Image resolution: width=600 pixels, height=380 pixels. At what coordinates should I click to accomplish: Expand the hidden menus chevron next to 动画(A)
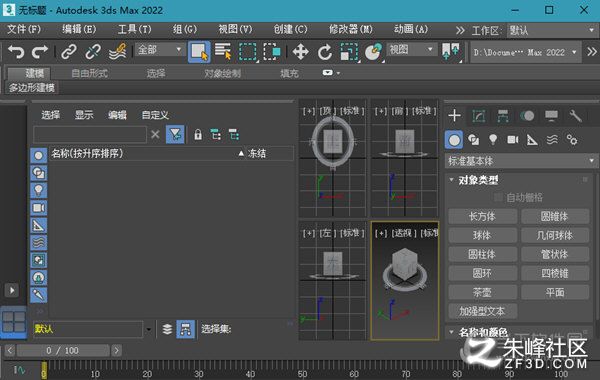[x=460, y=30]
